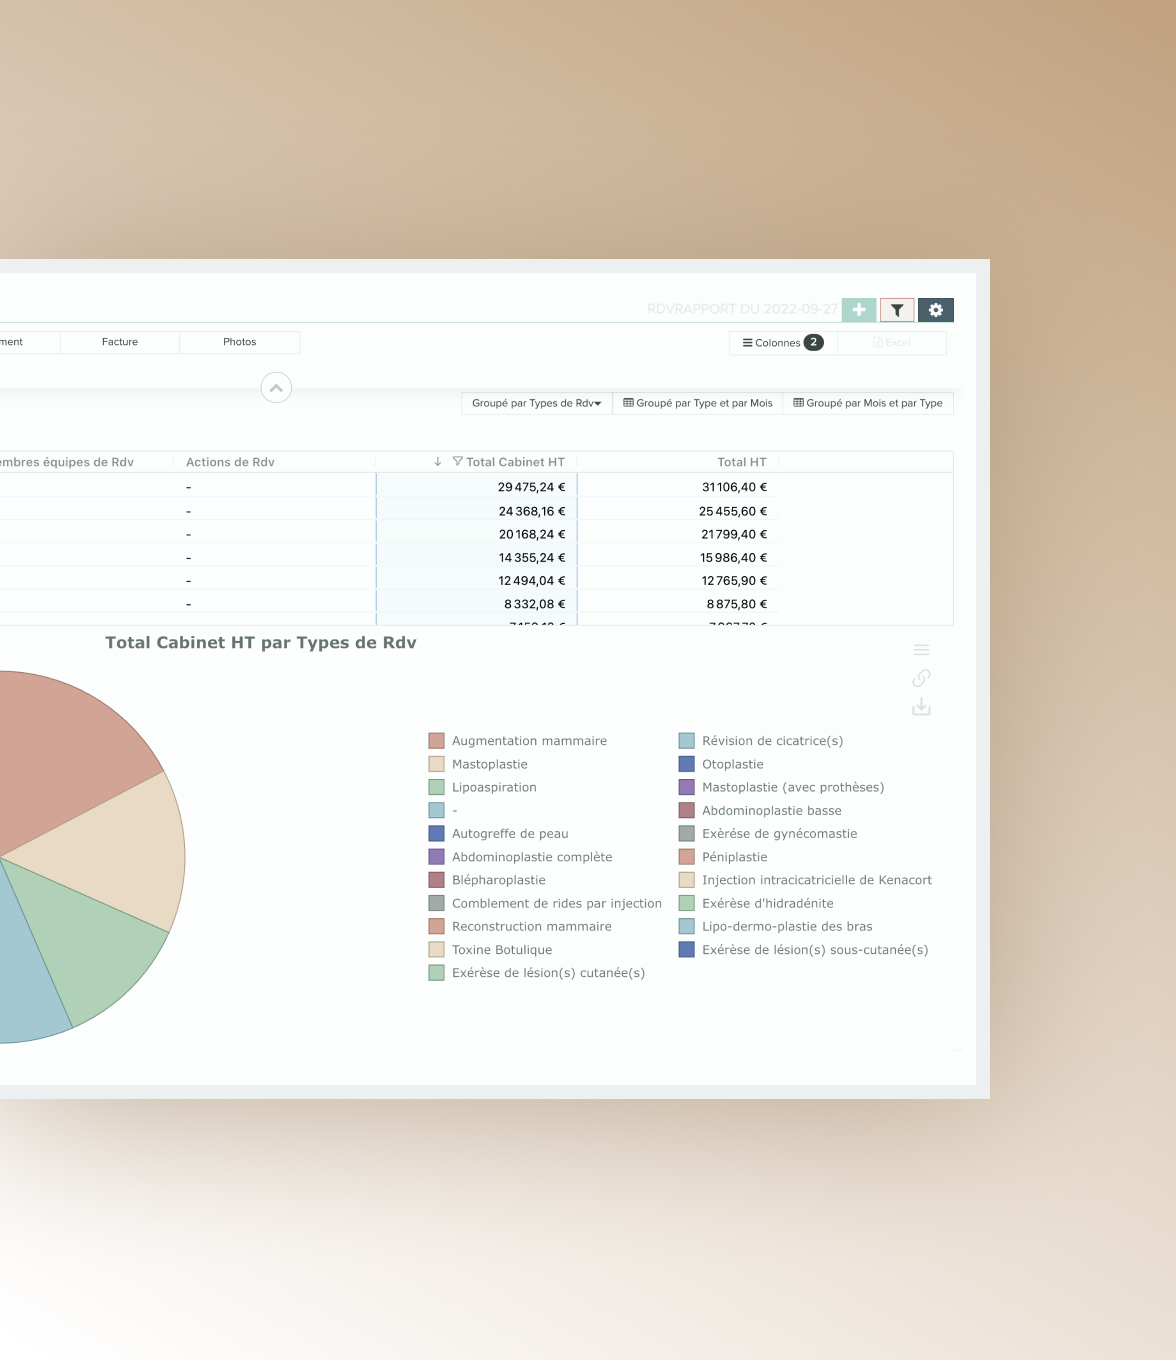Screen dimensions: 1176x1360
Task: Download the chart with download icon
Action: coord(922,707)
